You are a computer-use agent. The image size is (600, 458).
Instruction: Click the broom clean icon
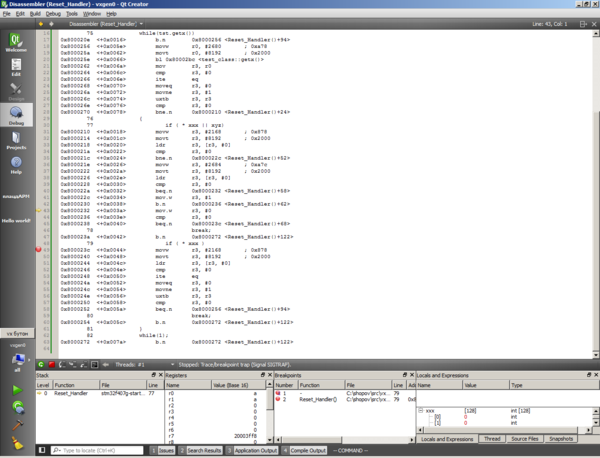[18, 443]
